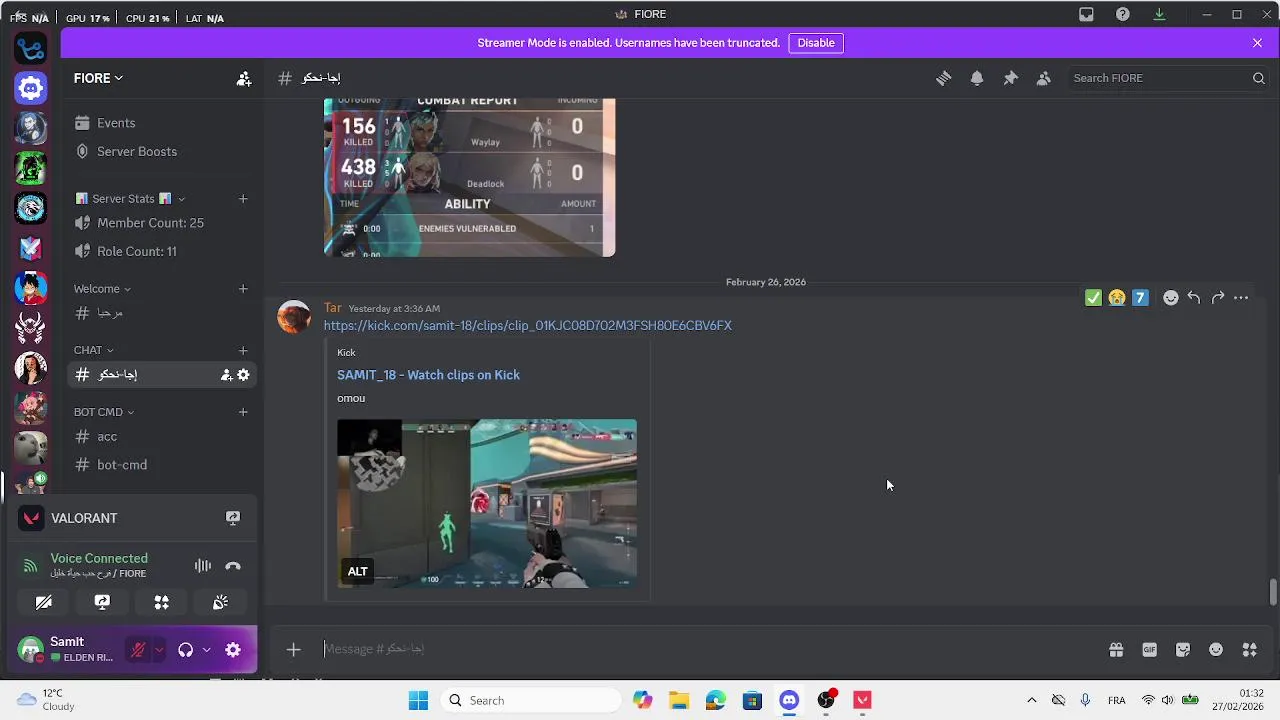Viewport: 1280px width, 720px height.
Task: Invite members icon next to FIORE header
Action: 243,78
